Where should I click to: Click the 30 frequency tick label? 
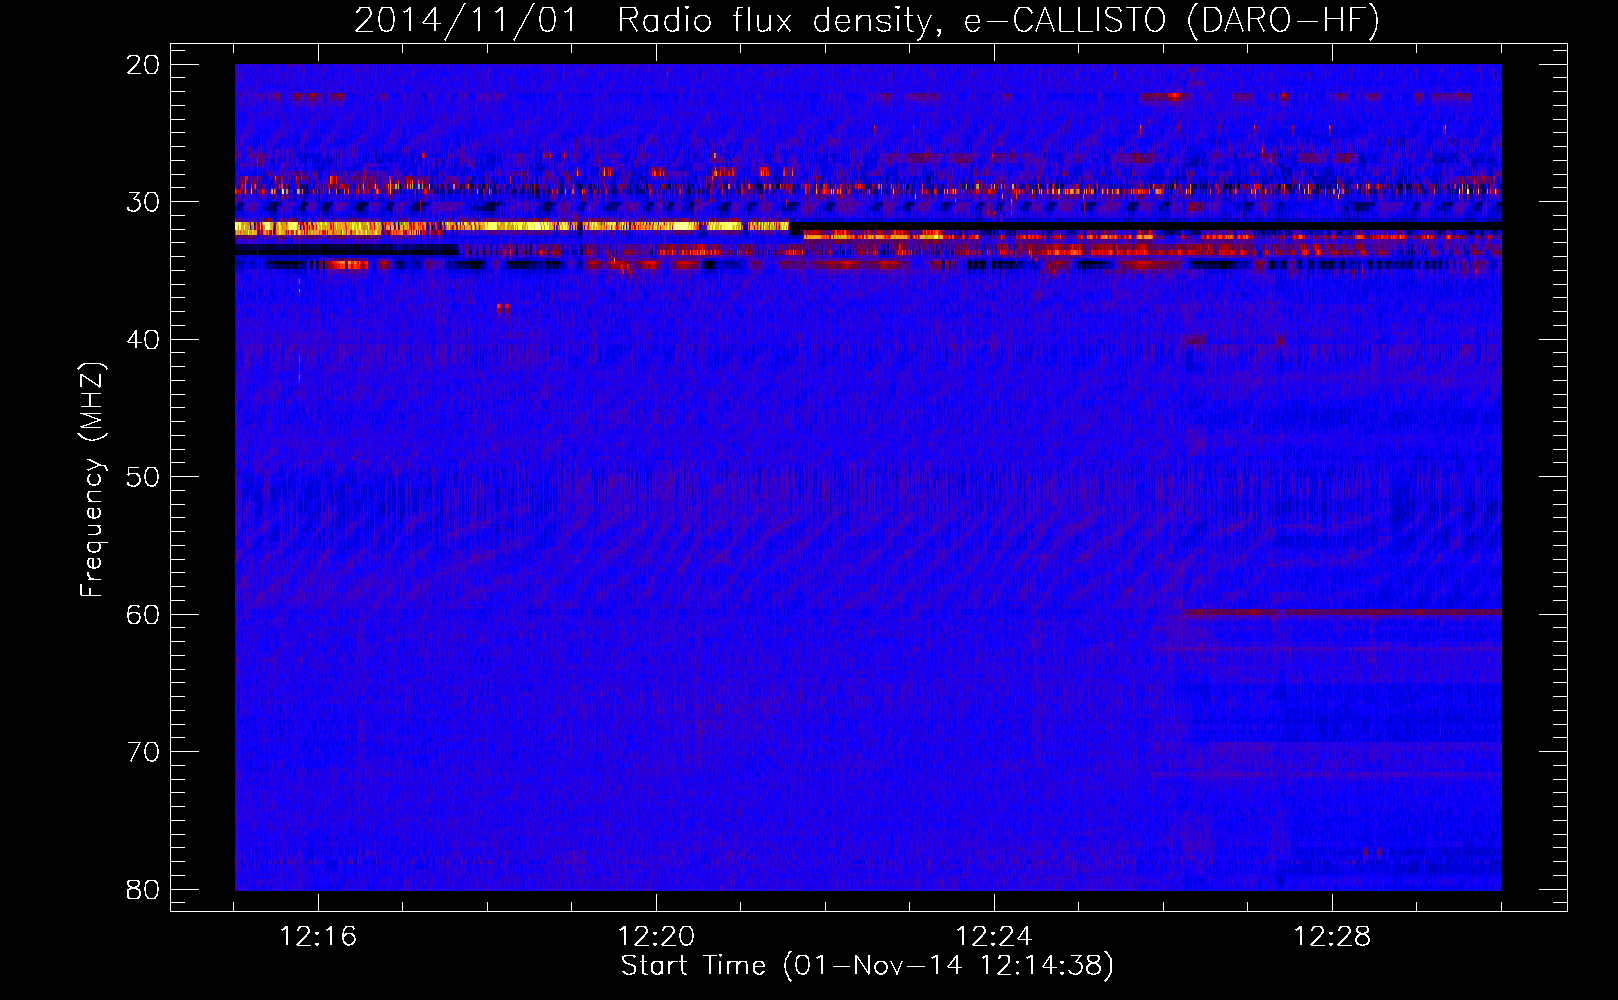click(144, 202)
